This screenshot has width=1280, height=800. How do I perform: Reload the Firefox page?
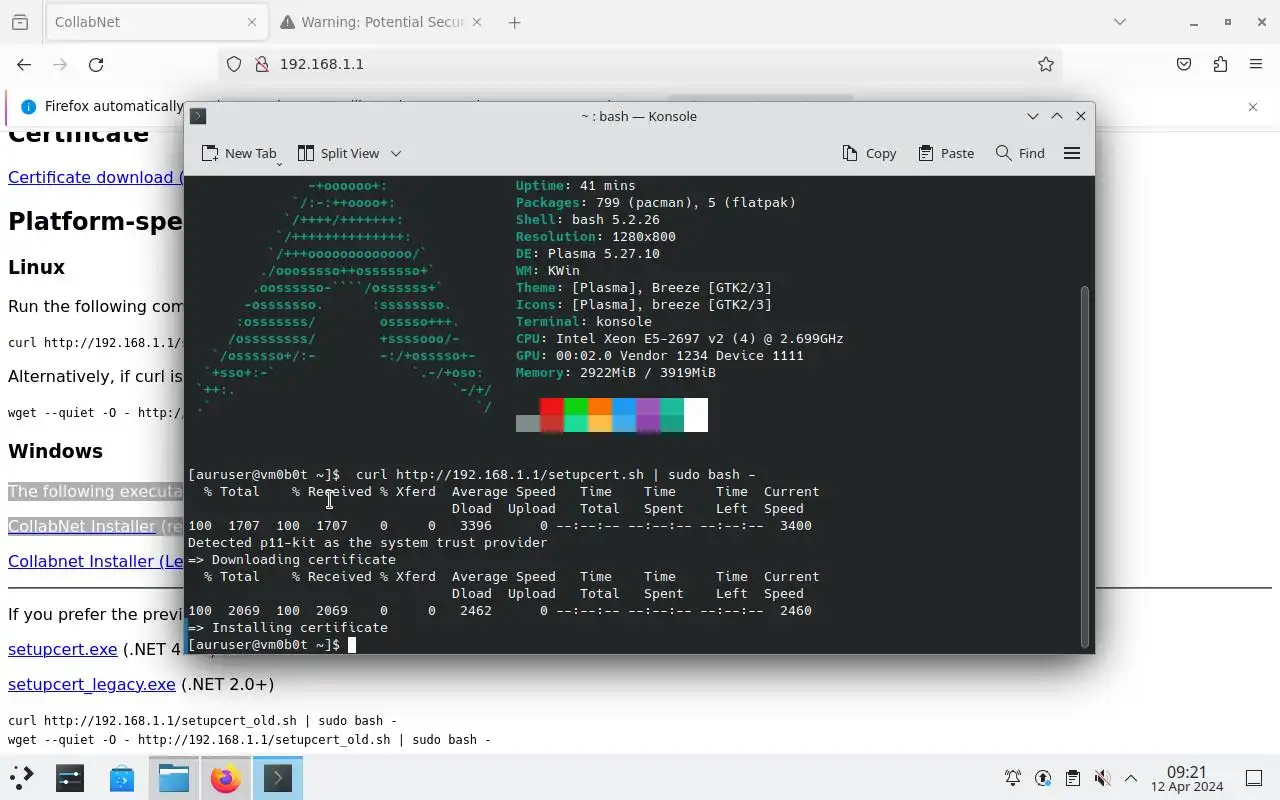96,64
